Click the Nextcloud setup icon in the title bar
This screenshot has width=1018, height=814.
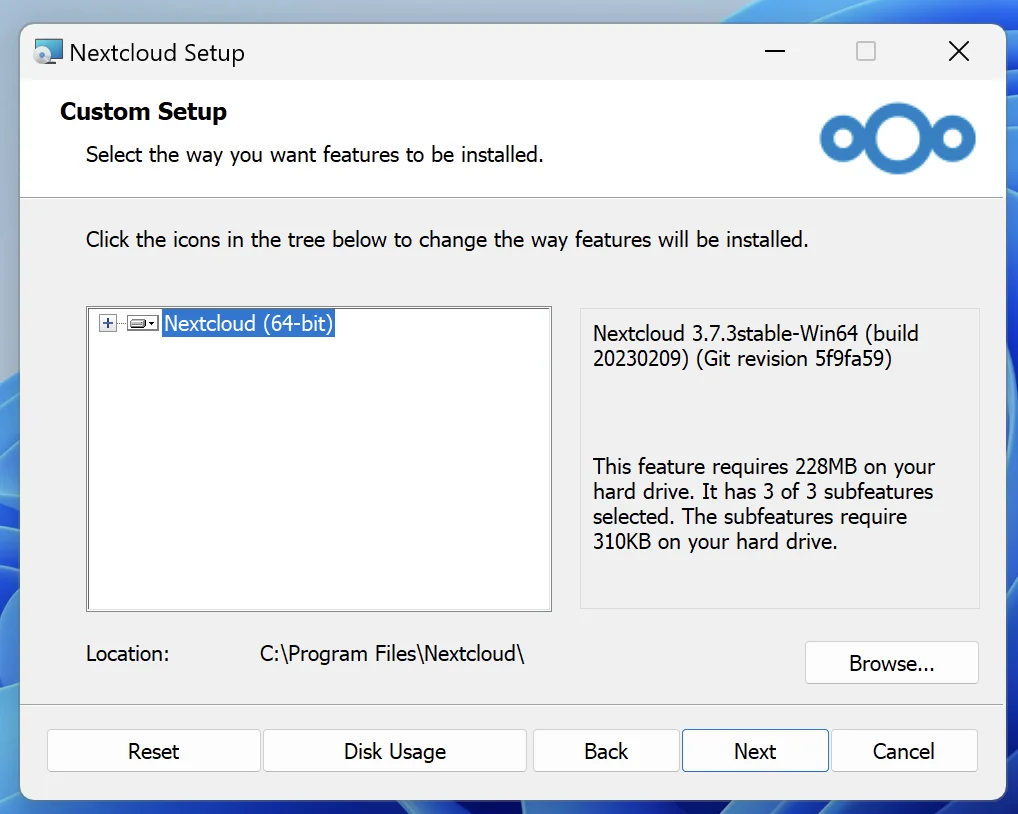tap(47, 51)
